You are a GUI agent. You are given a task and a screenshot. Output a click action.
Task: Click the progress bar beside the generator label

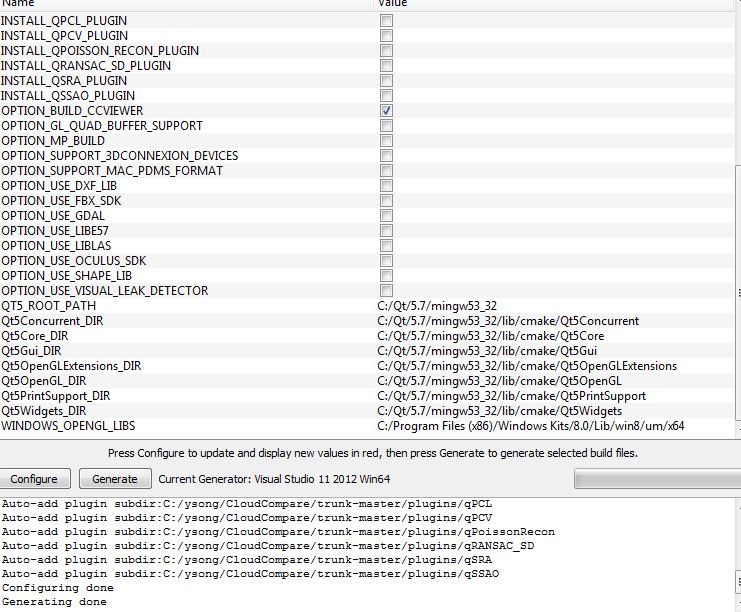click(x=657, y=479)
